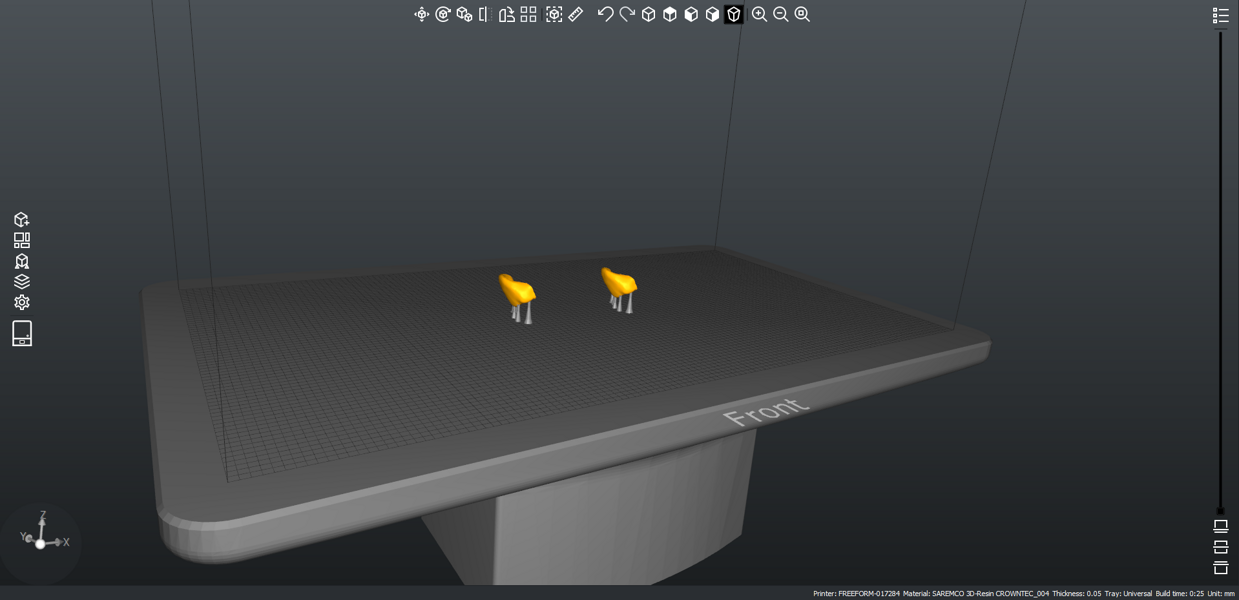Open the support generation tool in the sidebar
The height and width of the screenshot is (600, 1239).
(21, 260)
